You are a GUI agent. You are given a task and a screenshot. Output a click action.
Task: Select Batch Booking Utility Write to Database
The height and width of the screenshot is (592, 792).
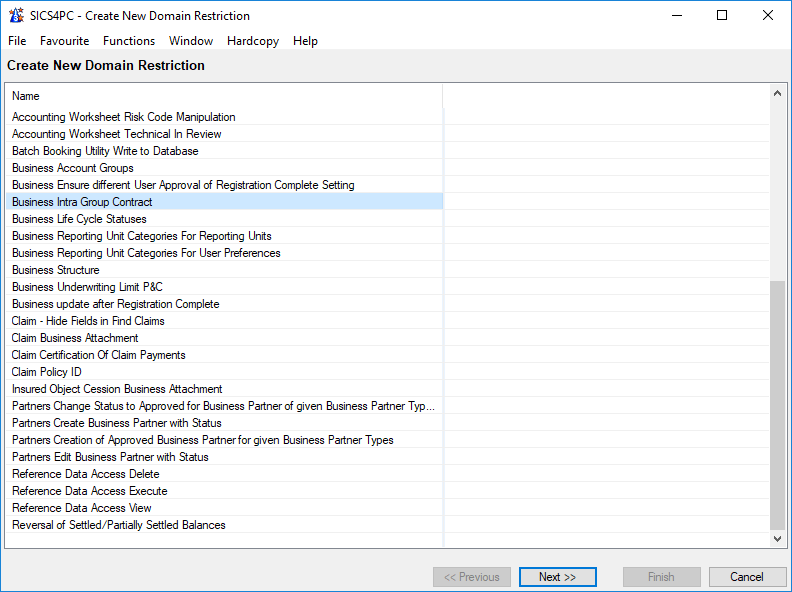tap(105, 151)
